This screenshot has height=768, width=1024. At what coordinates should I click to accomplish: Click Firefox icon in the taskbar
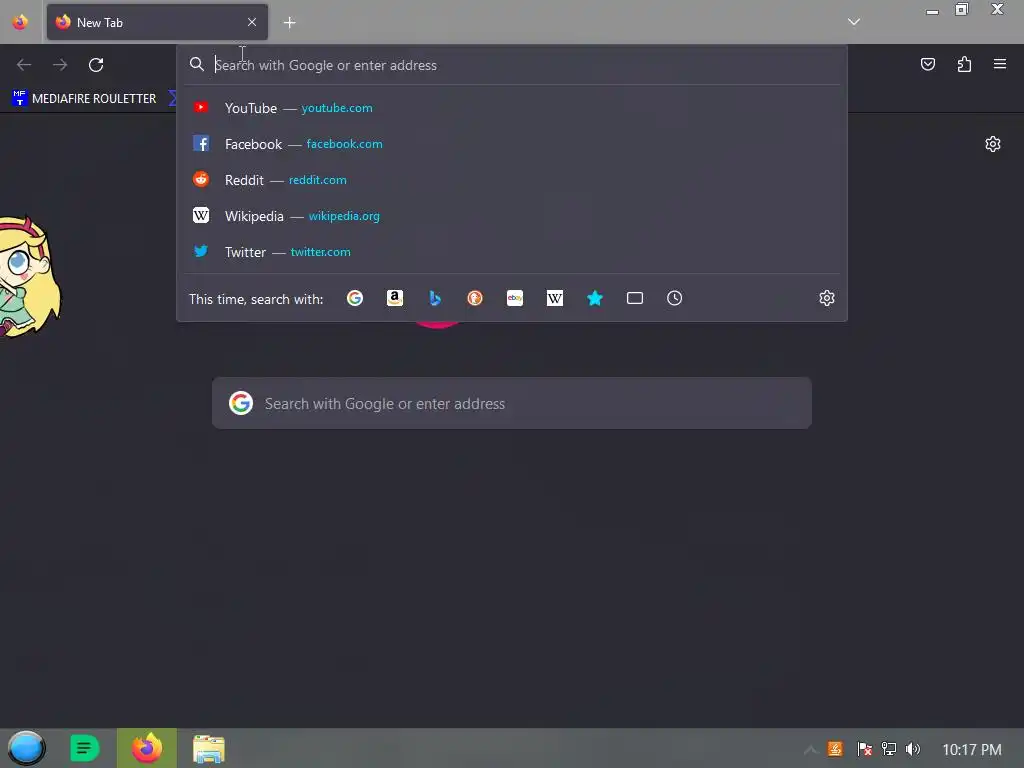pos(147,748)
